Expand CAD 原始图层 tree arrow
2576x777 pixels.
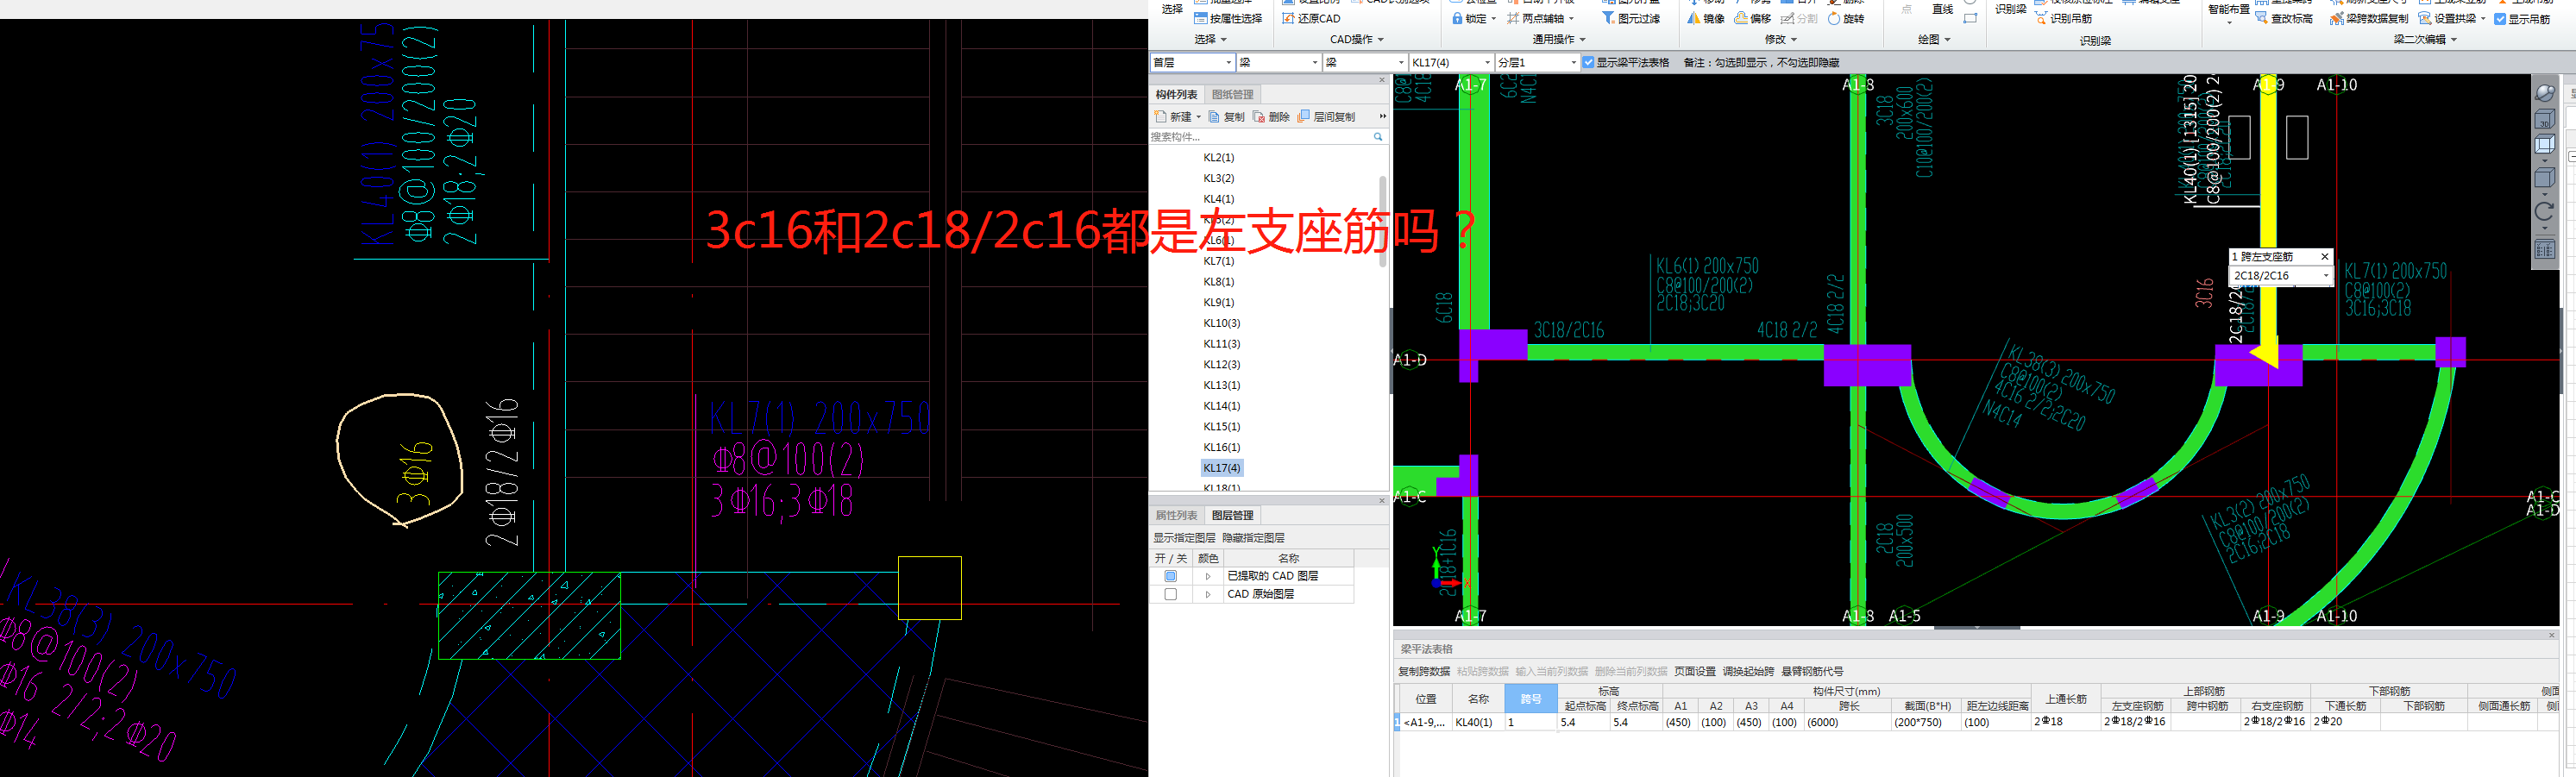(1208, 594)
